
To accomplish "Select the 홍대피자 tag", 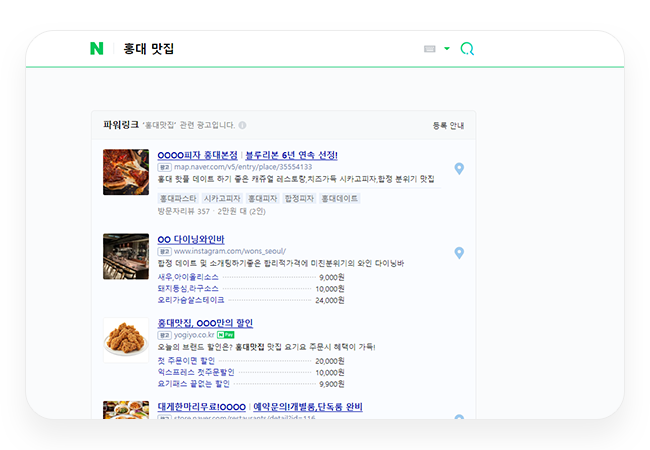I will click(x=262, y=198).
